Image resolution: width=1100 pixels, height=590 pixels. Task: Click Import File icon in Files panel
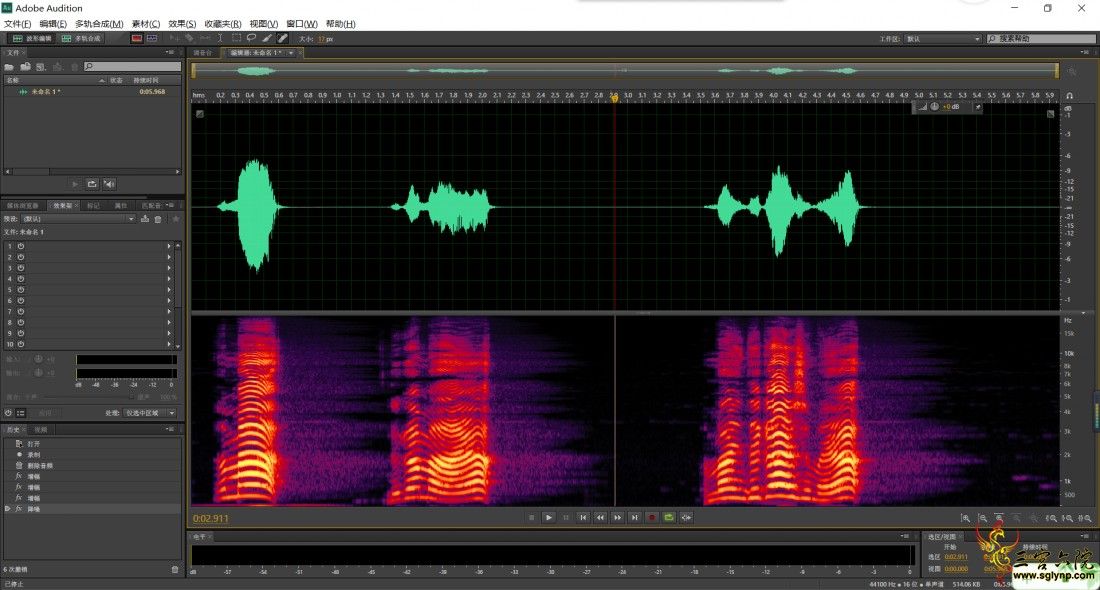(x=25, y=67)
